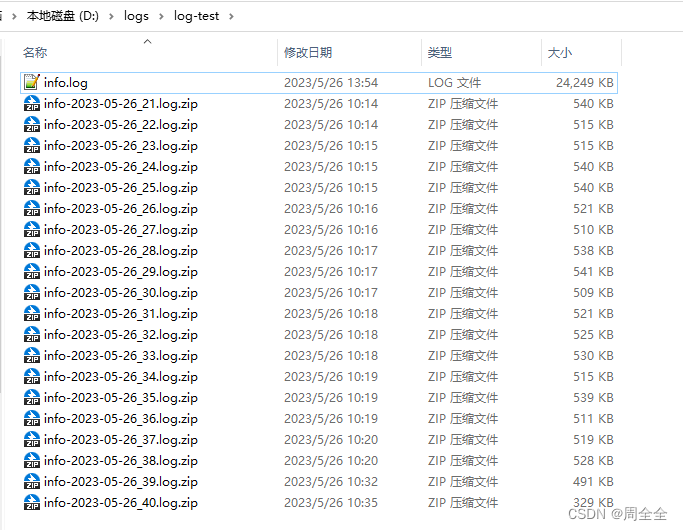This screenshot has width=683, height=530.
Task: Click zip icon of info-2023-05-26_33.log.zip
Action: [32, 356]
